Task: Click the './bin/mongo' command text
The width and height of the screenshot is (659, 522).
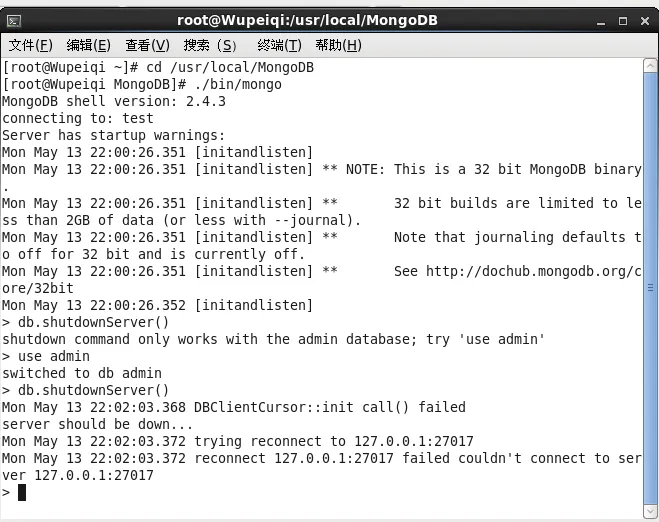Action: [x=238, y=84]
